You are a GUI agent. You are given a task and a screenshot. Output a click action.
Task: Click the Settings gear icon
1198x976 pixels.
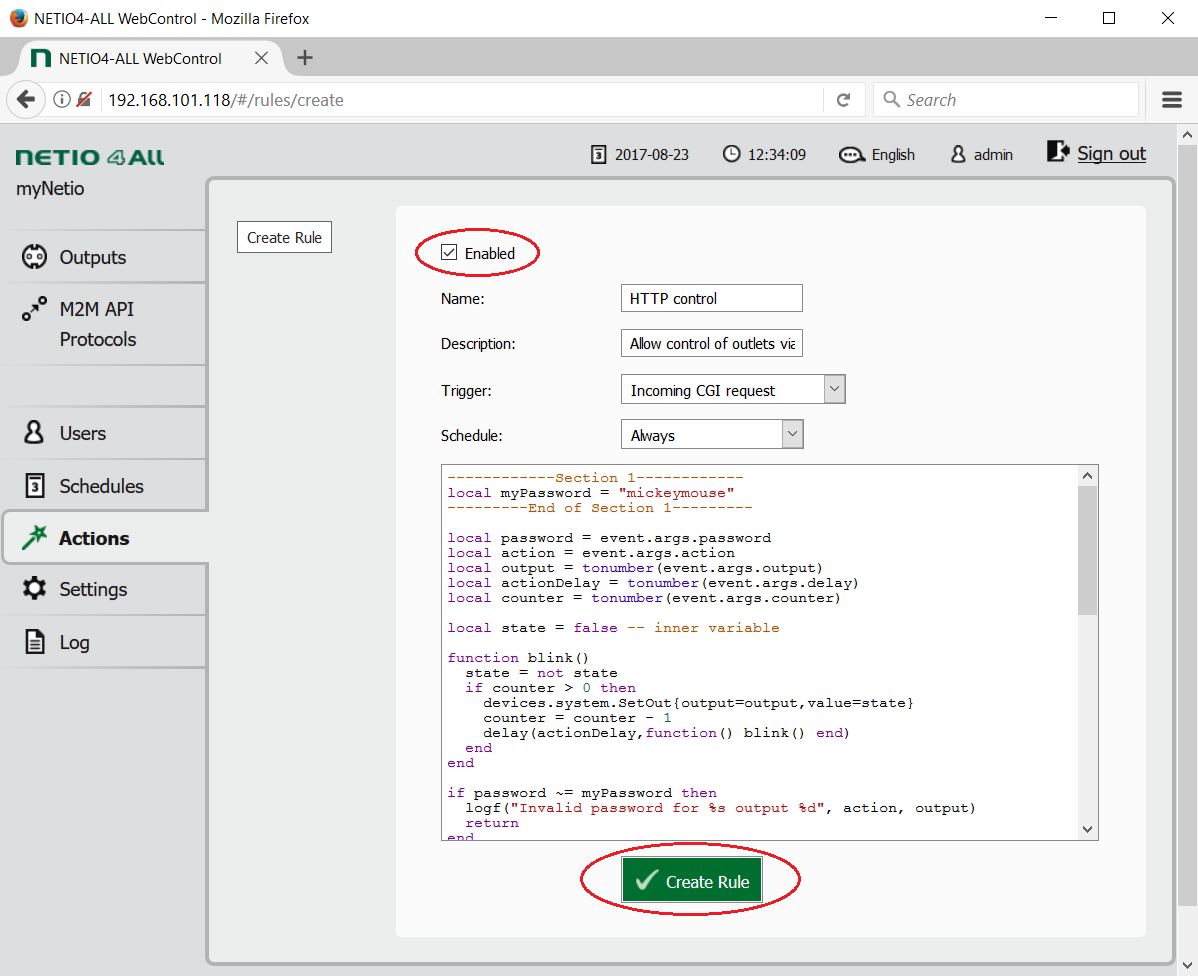pyautogui.click(x=34, y=589)
